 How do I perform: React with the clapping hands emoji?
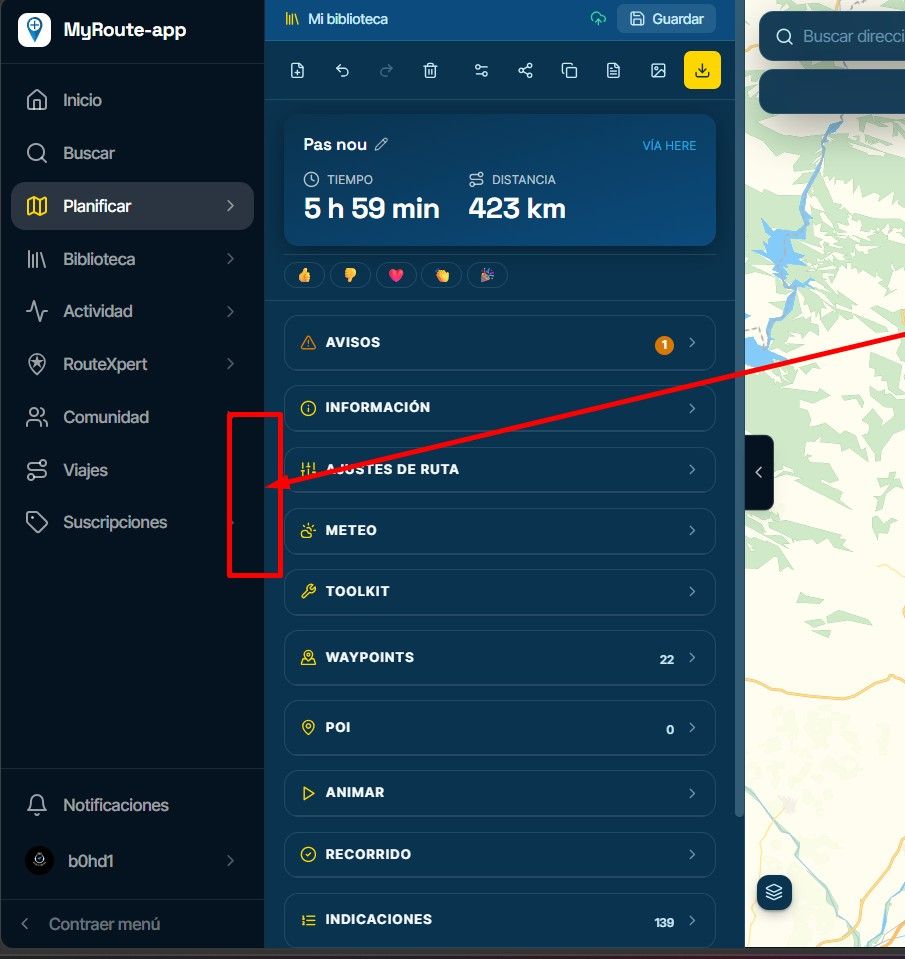(441, 275)
